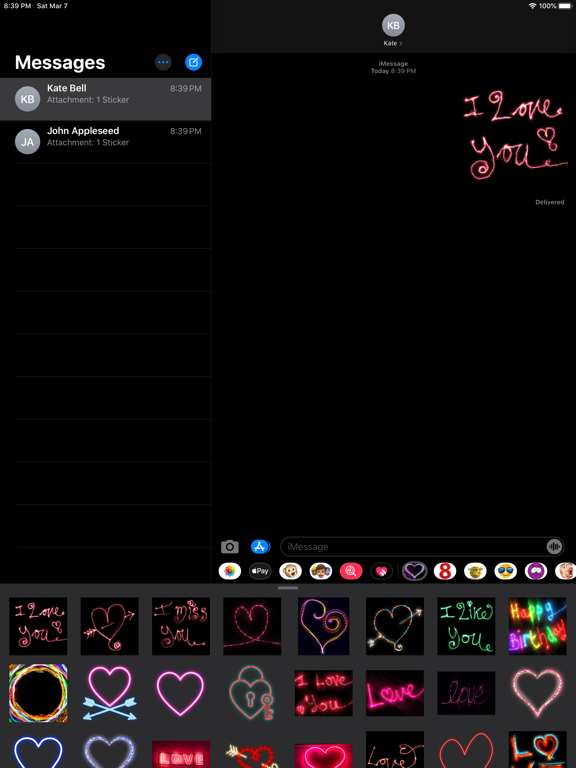Open Memoji stickers in the app strip

321,571
